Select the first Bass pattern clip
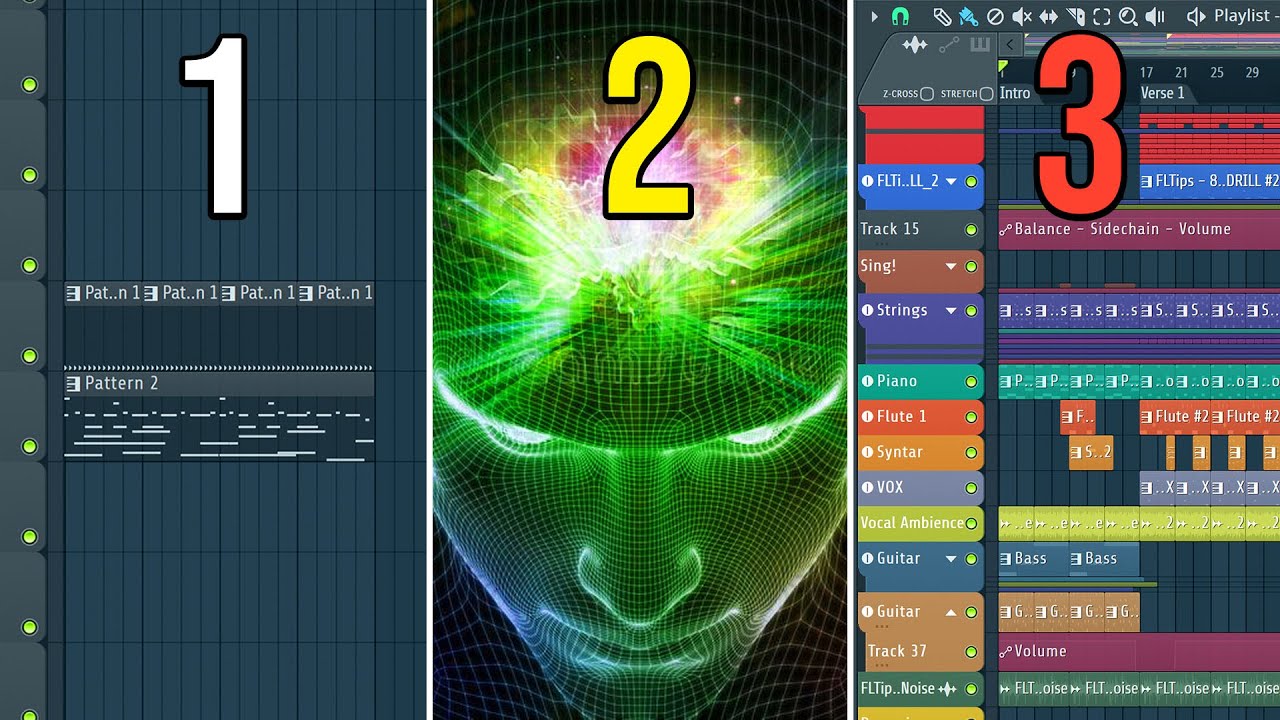 [x=1033, y=558]
